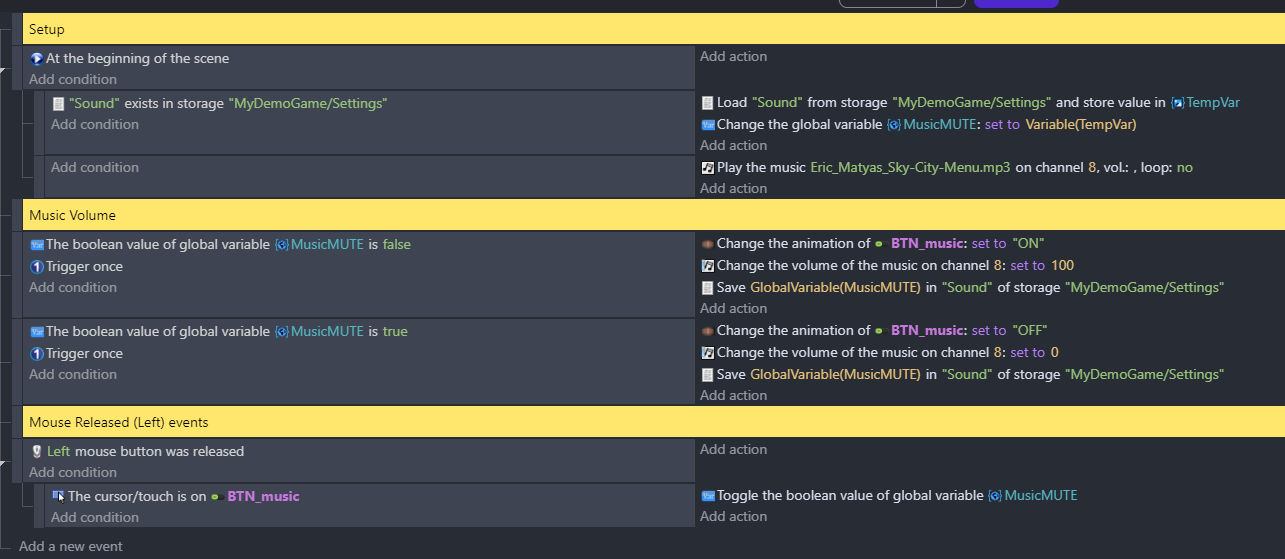1285x559 pixels.
Task: Add action to 'Left mouse button was released' event
Action: point(734,450)
